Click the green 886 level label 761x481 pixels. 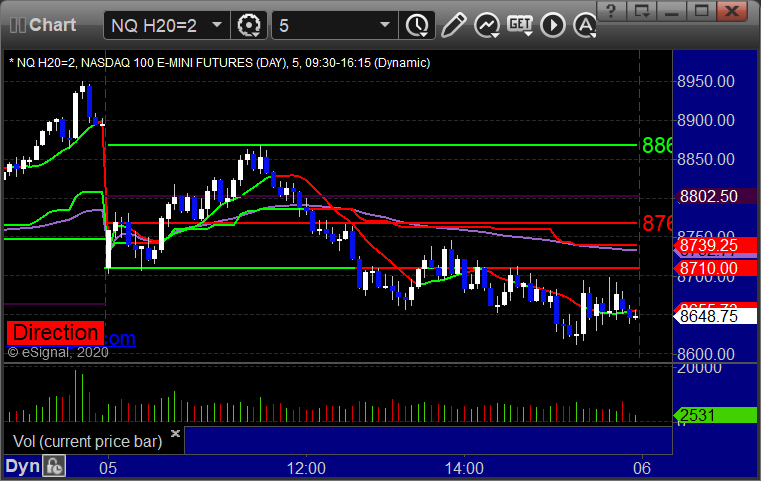coord(657,145)
